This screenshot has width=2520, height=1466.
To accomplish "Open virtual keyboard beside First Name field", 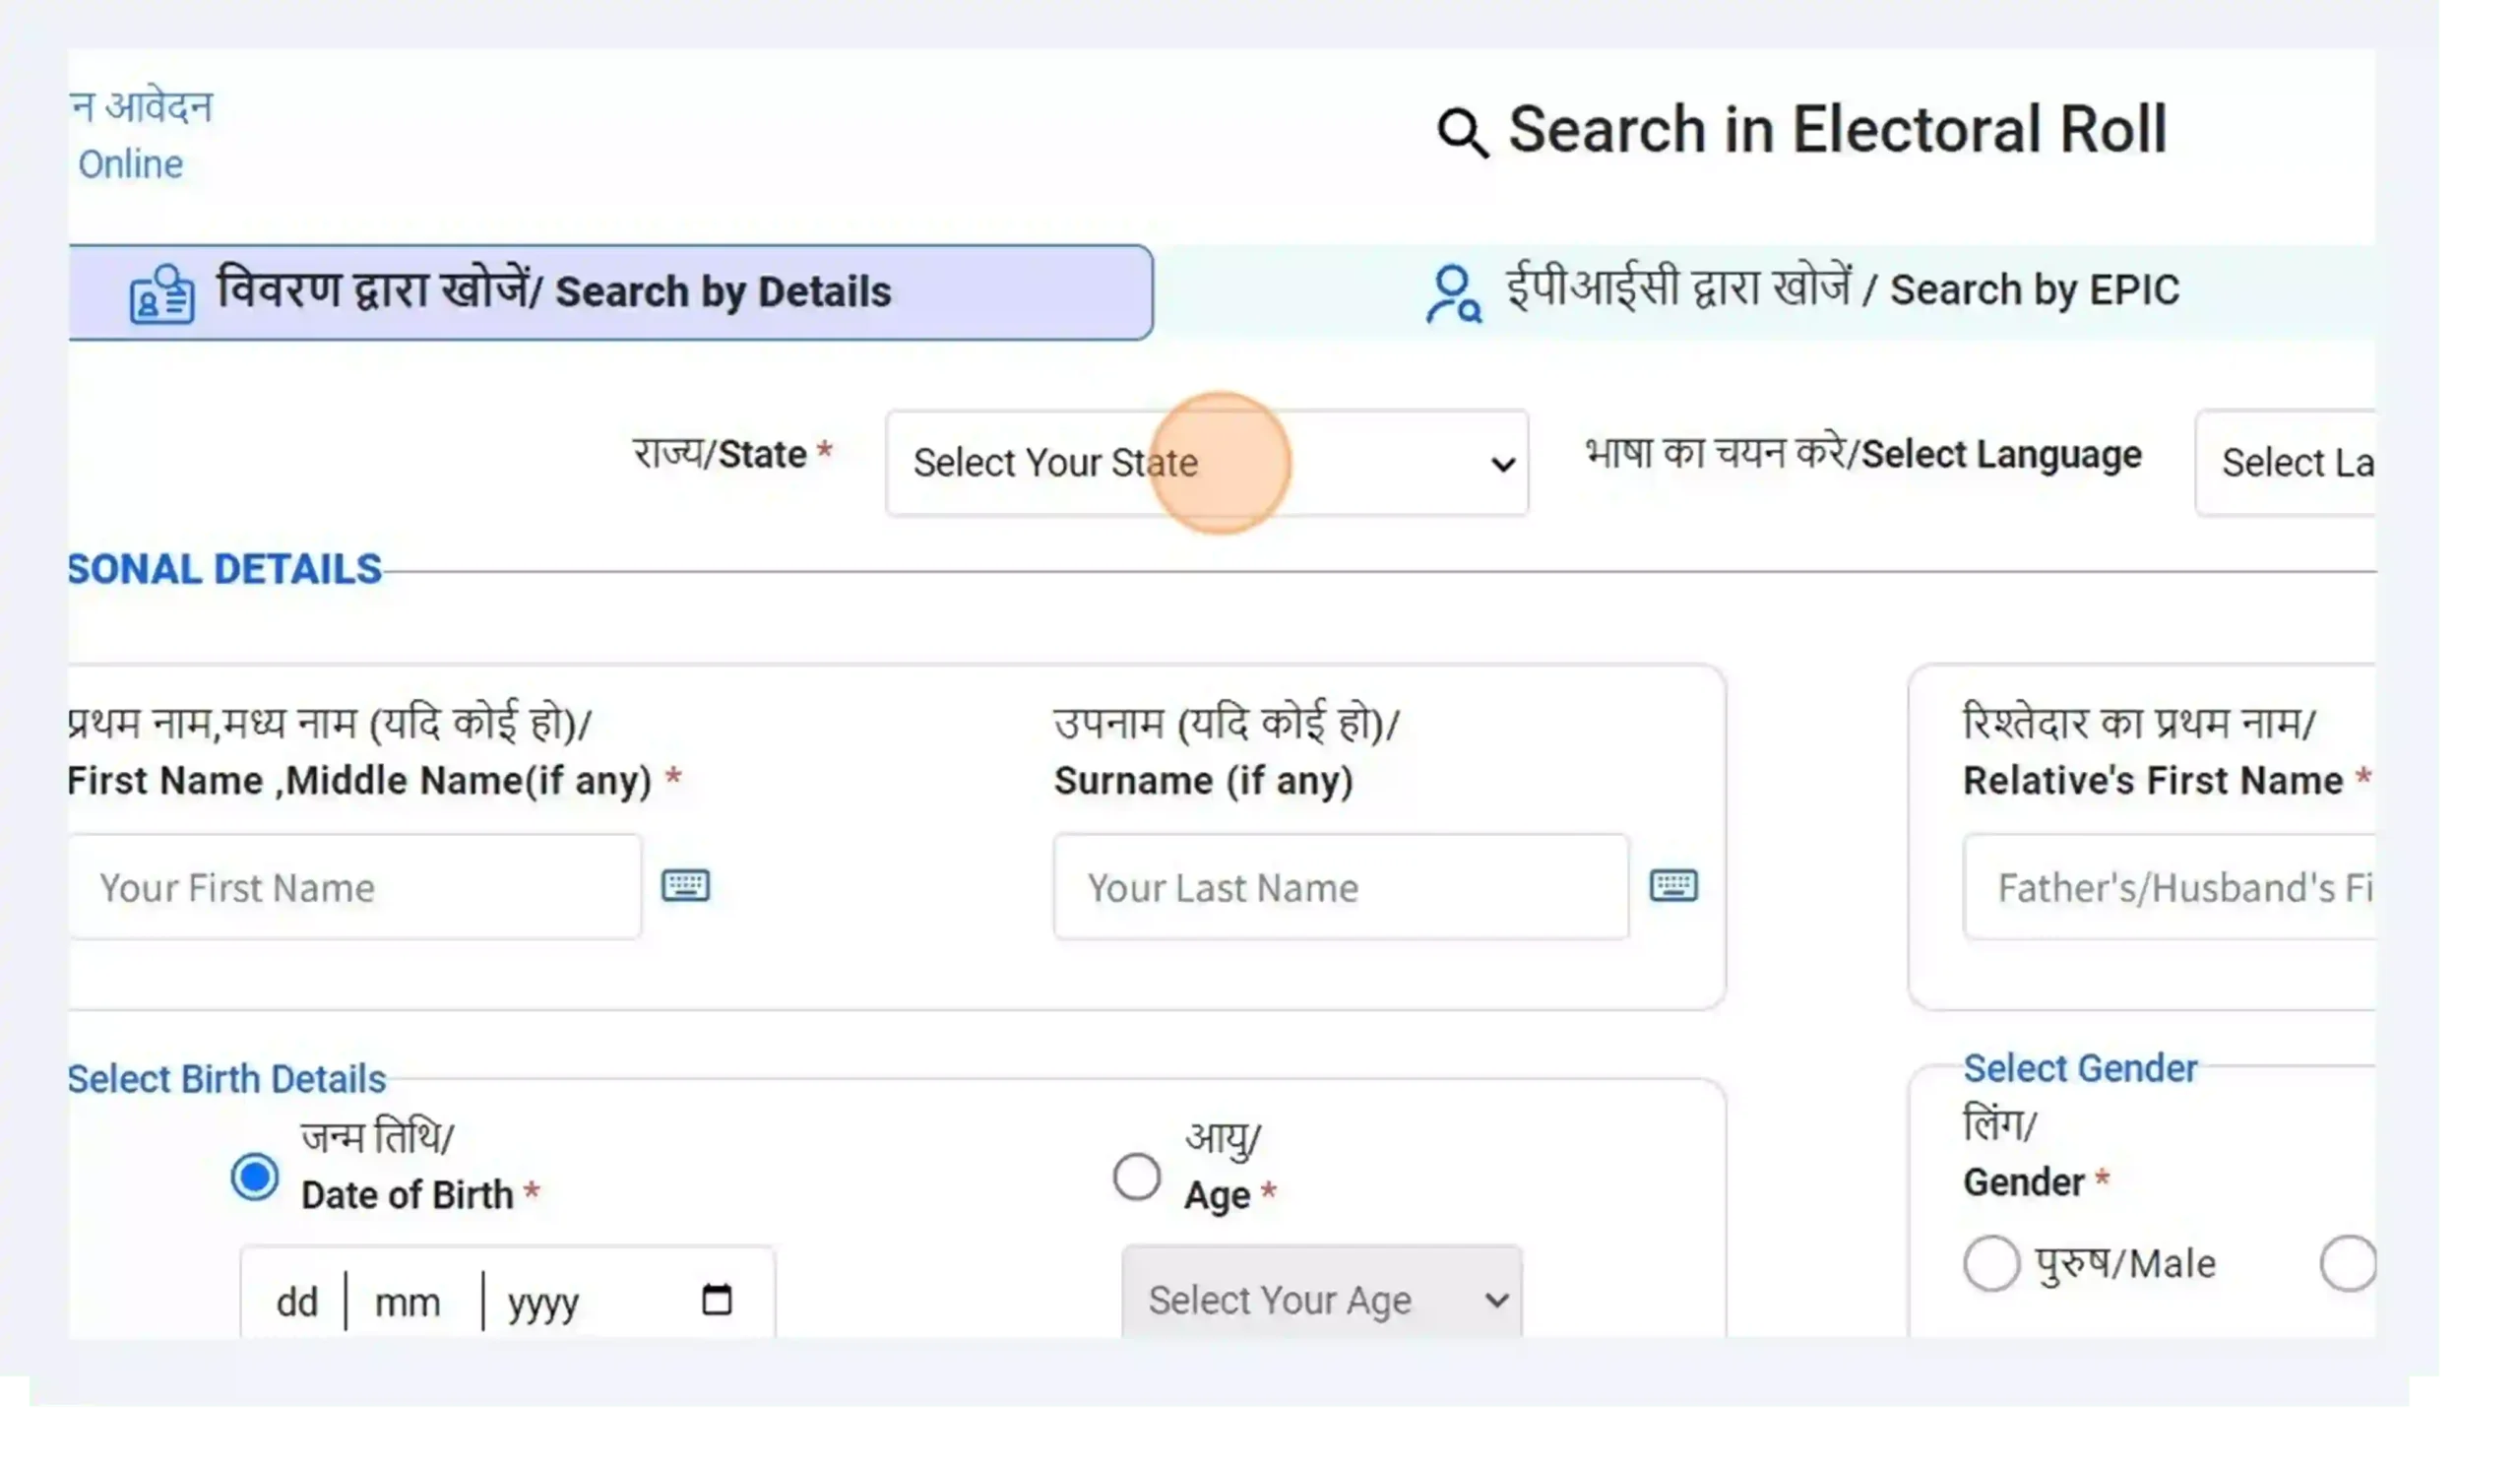I will click(685, 885).
